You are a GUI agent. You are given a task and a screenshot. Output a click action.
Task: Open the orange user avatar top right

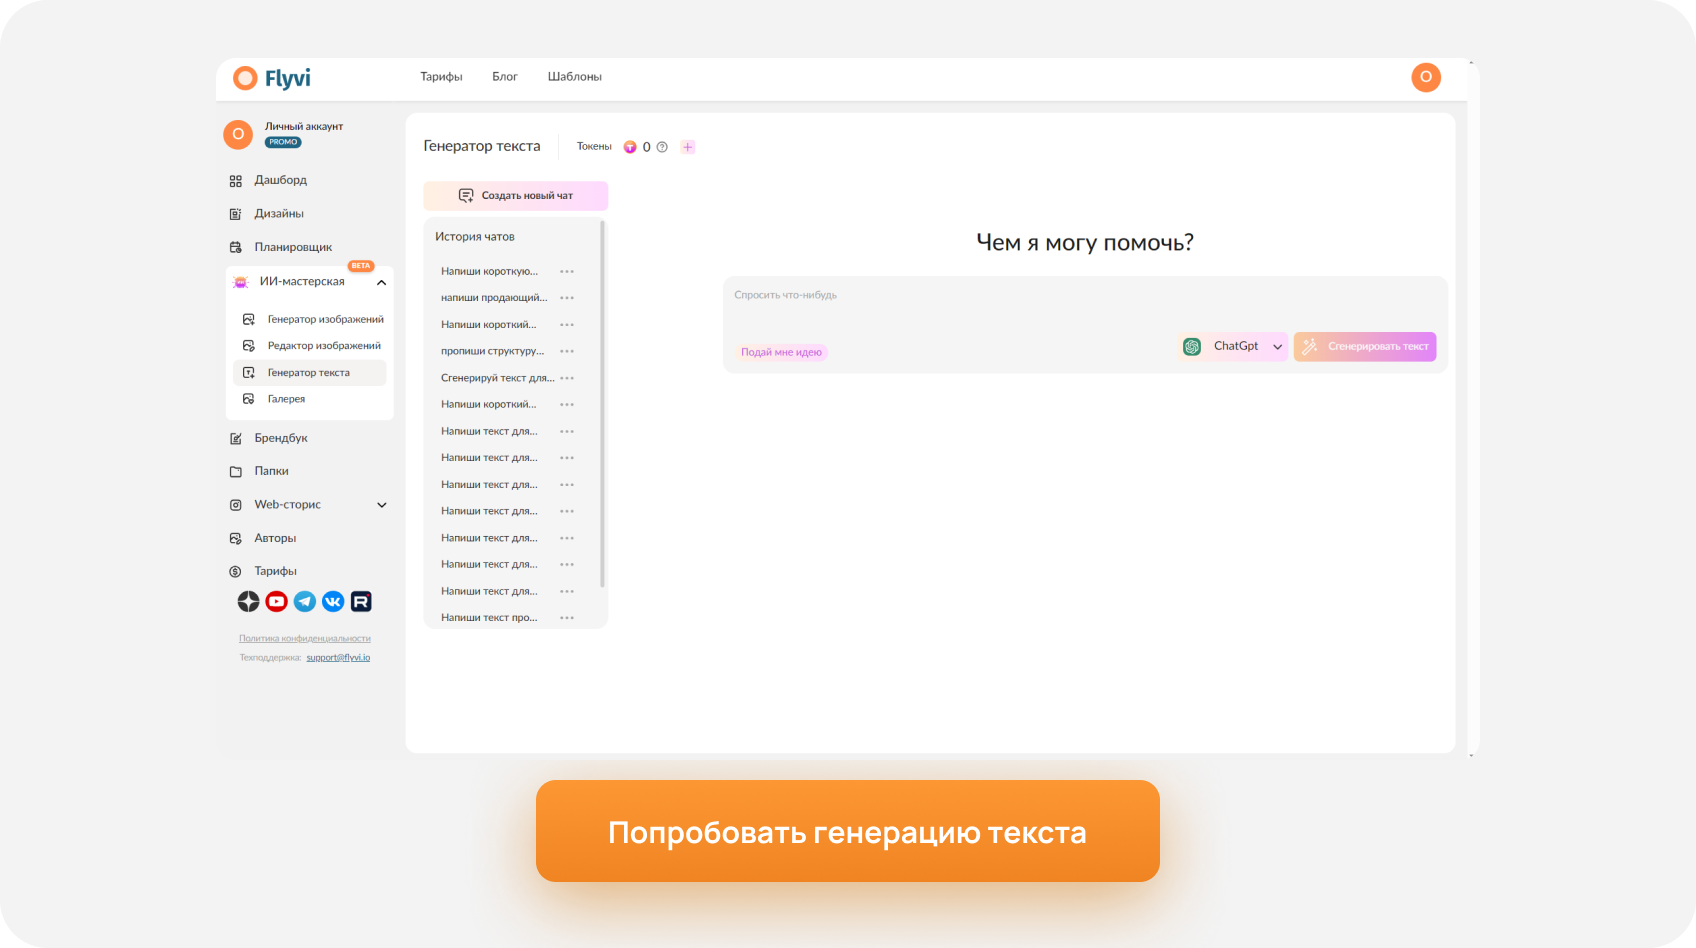1426,77
